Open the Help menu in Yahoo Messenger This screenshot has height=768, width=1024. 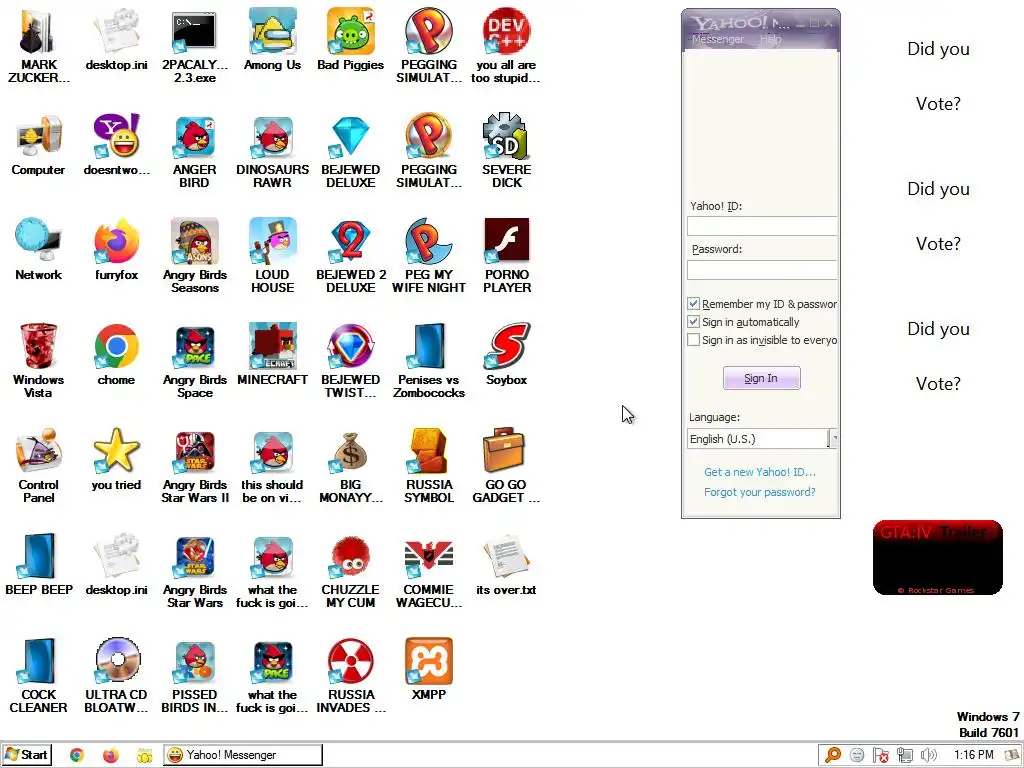(x=771, y=39)
